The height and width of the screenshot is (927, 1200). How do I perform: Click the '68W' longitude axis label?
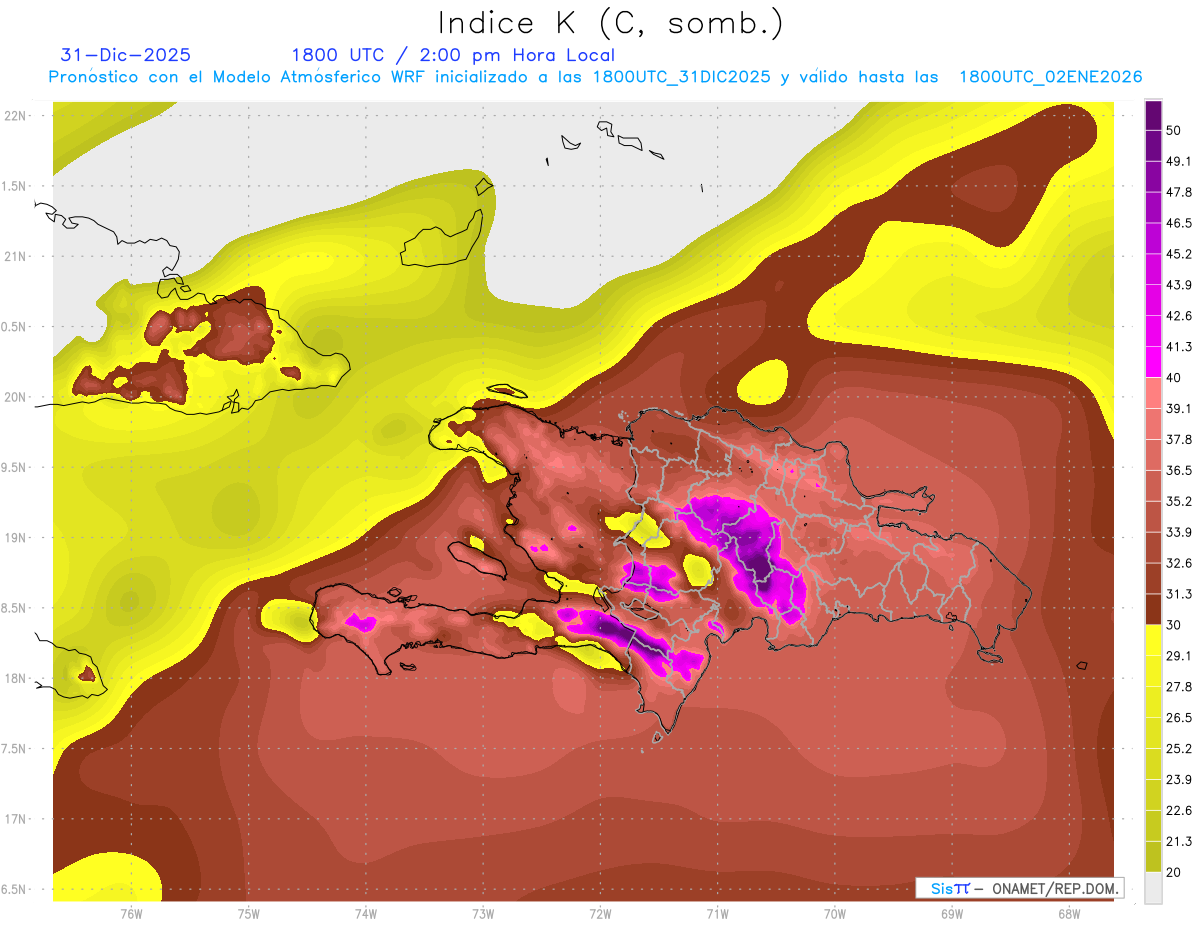click(1068, 913)
